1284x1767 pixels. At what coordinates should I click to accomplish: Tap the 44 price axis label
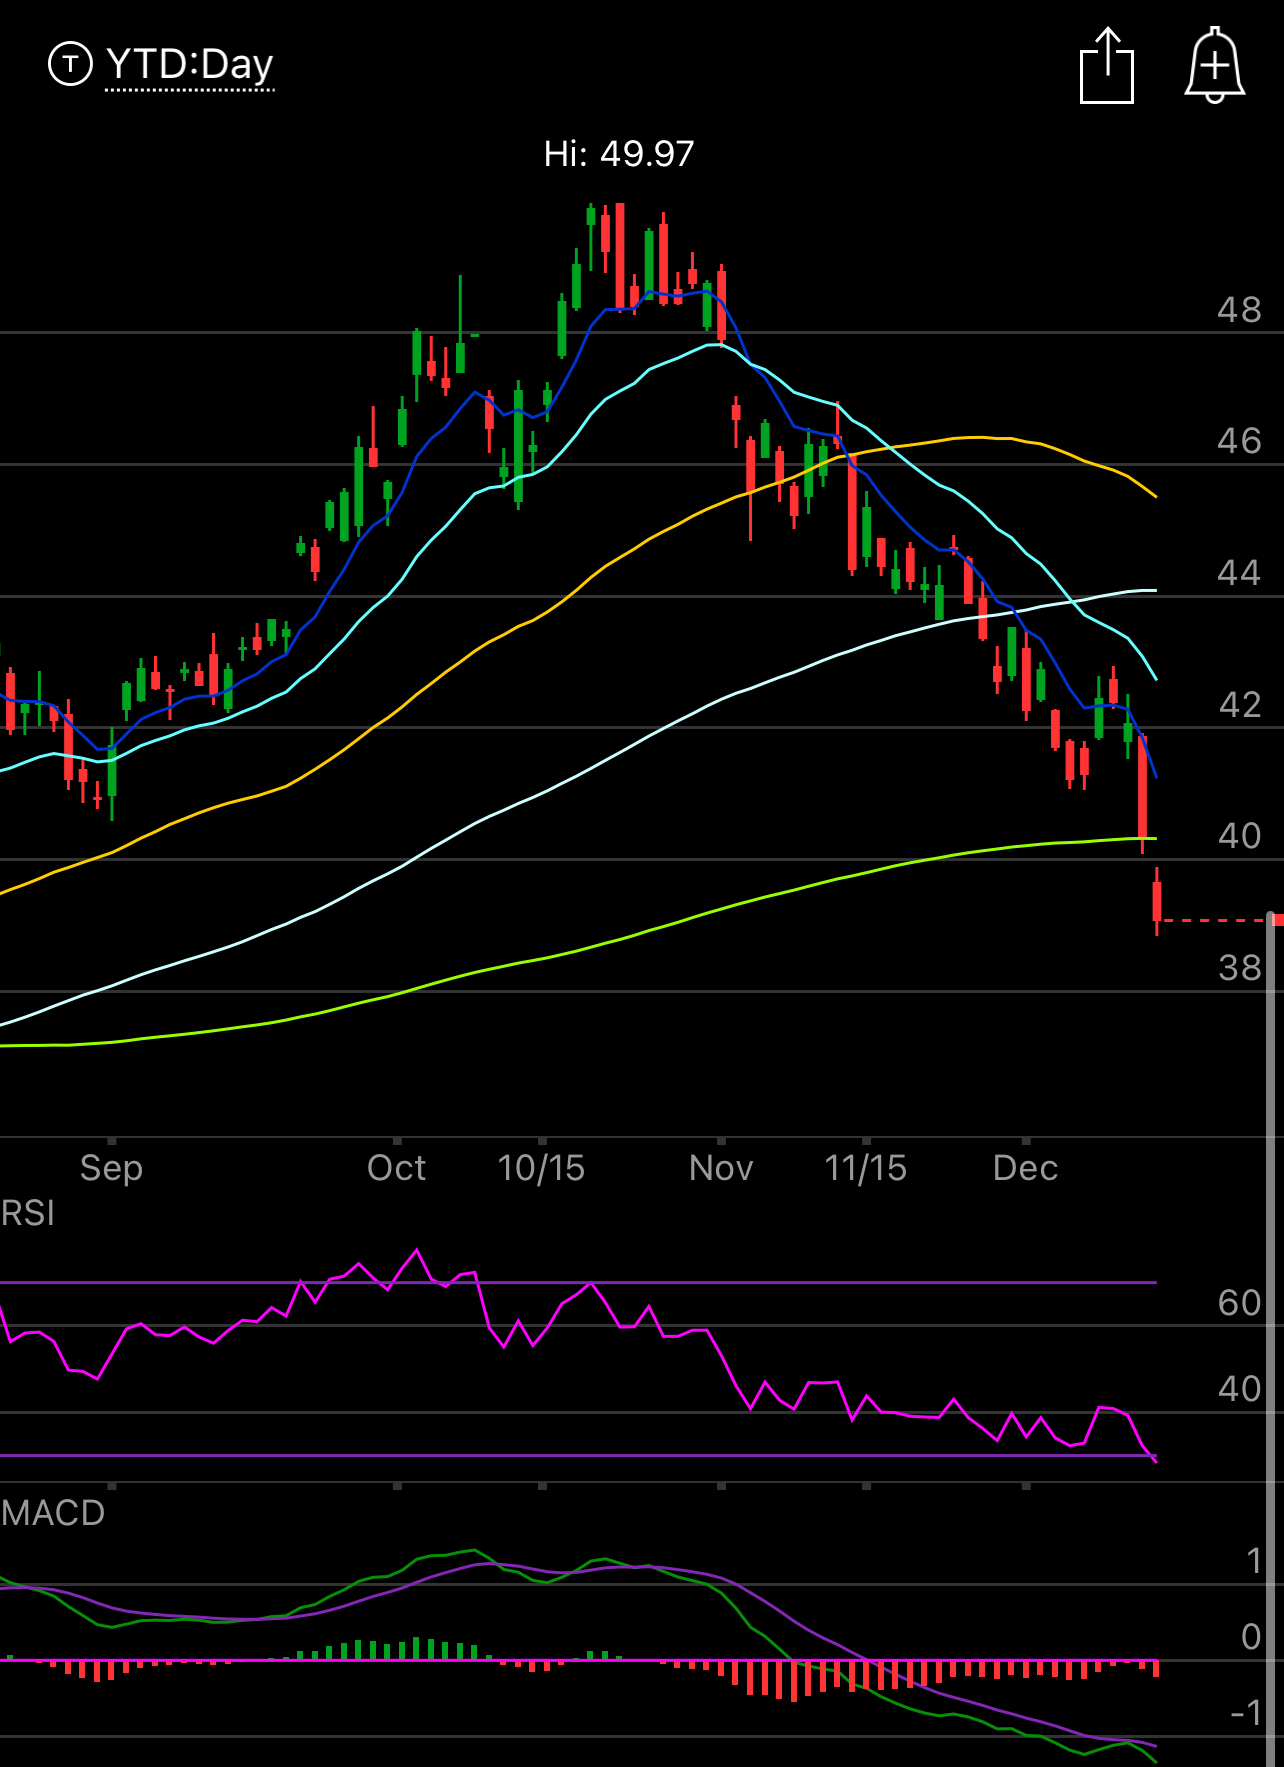tap(1239, 573)
